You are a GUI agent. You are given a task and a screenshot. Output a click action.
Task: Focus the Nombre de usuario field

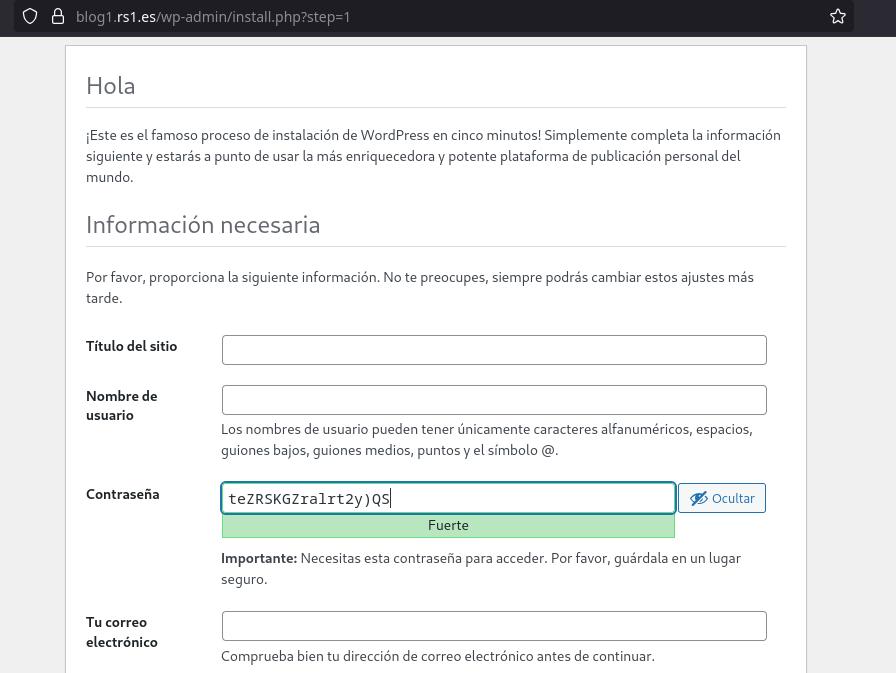494,400
